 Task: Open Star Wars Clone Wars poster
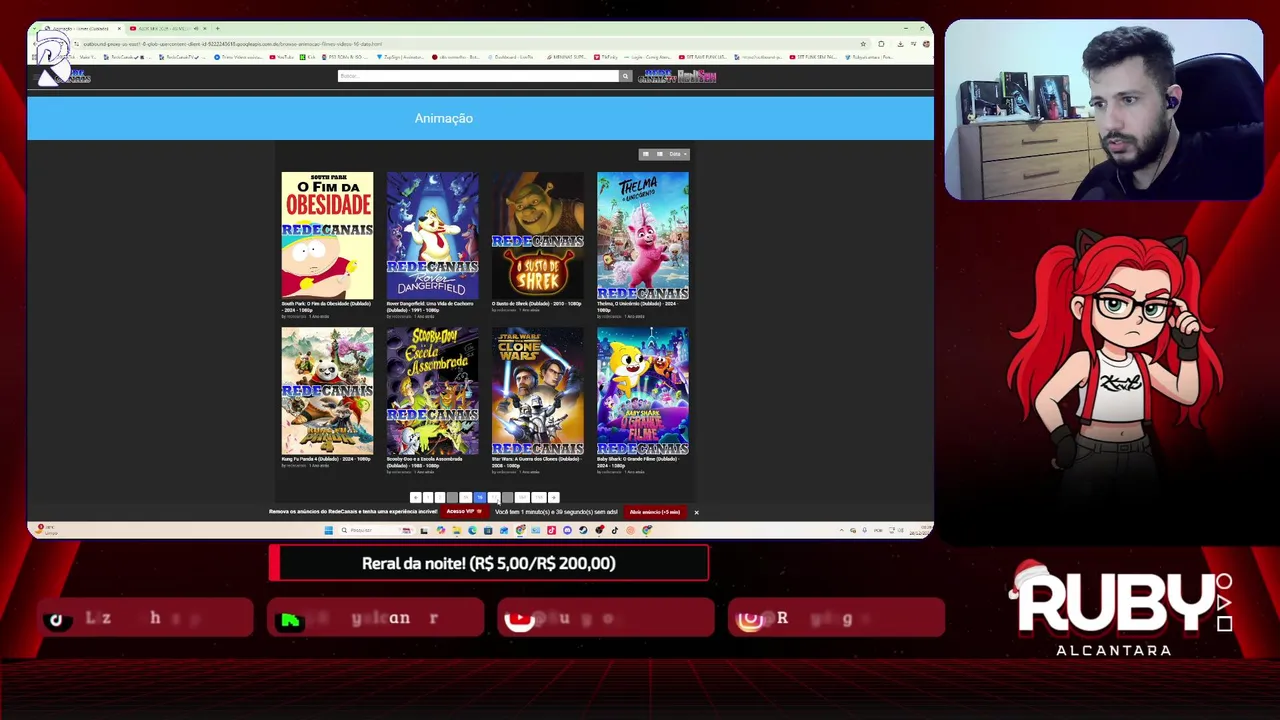[537, 391]
